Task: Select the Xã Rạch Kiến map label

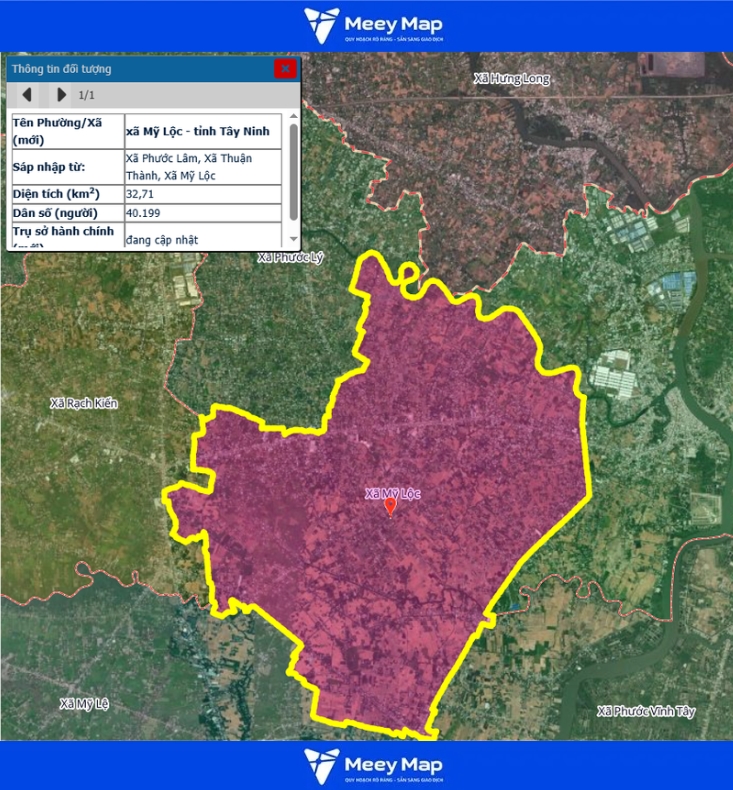Action: coord(84,403)
